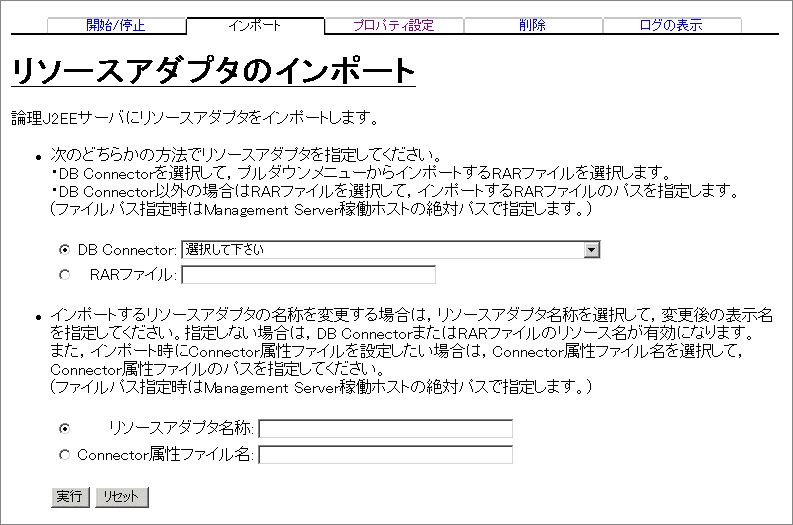Click the Connector属性ファイル名 input field
This screenshot has width=793, height=525.
385,455
